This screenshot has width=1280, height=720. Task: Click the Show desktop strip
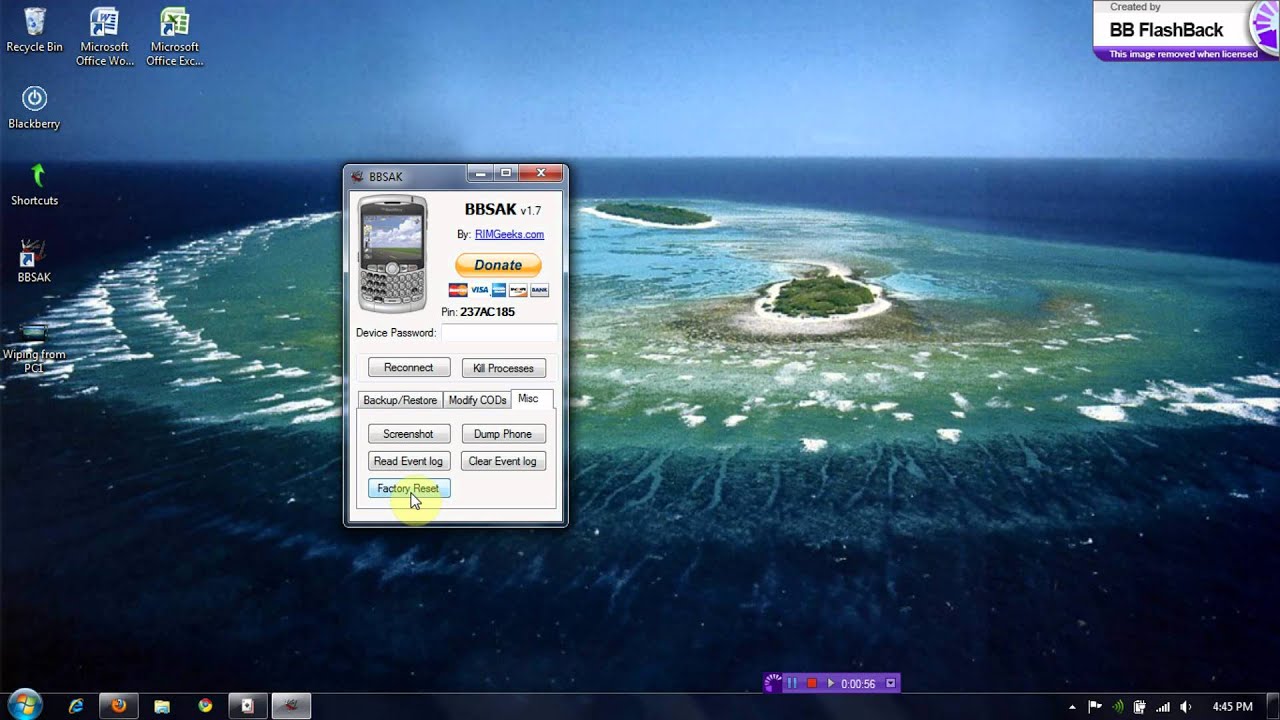(x=1273, y=706)
